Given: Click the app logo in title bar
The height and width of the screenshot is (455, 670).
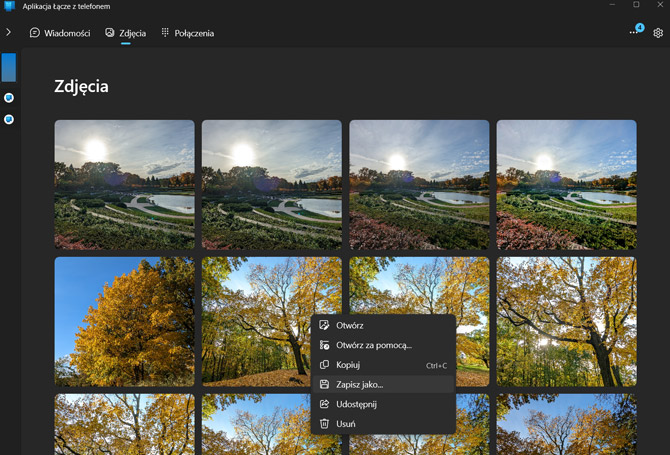Looking at the screenshot, I should [x=9, y=6].
